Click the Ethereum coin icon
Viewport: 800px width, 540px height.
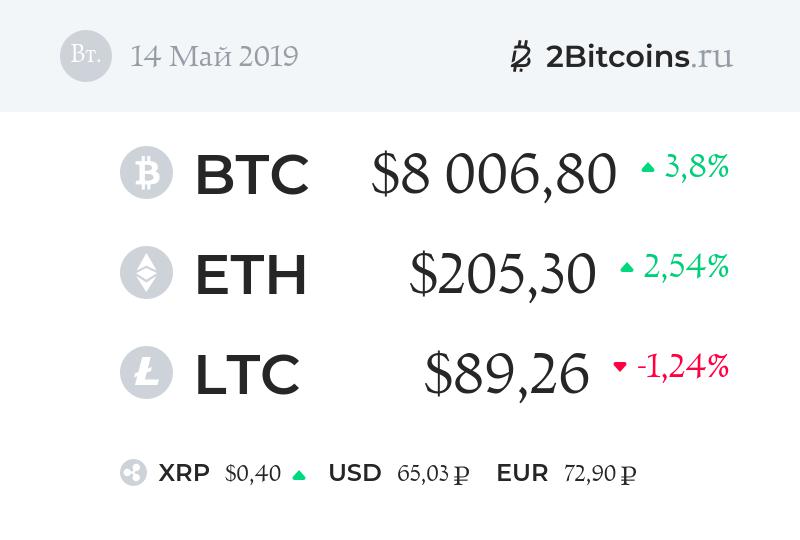pos(146,273)
